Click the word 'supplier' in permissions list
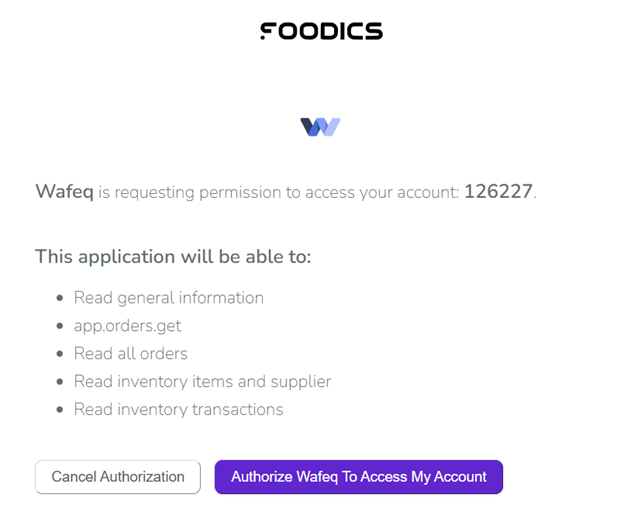The image size is (624, 522). (x=299, y=382)
